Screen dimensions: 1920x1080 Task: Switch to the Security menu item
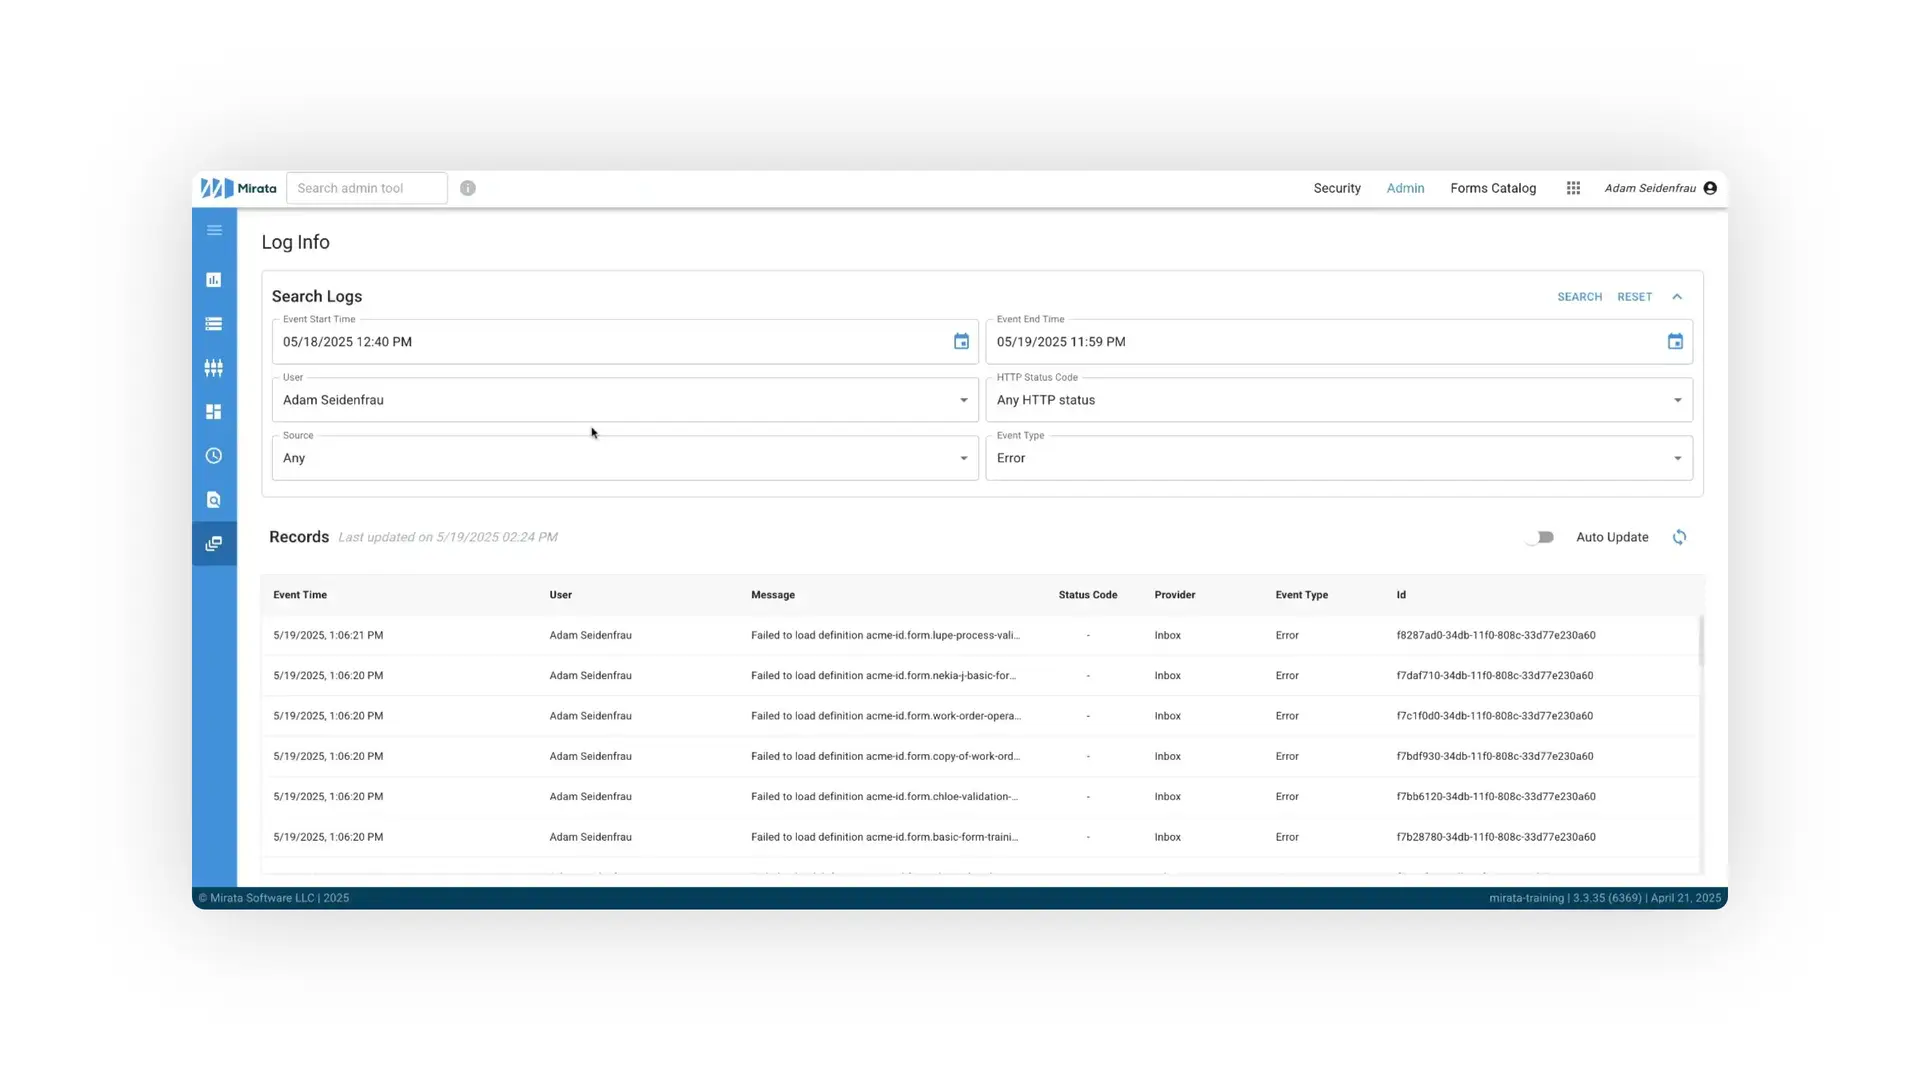tap(1337, 188)
